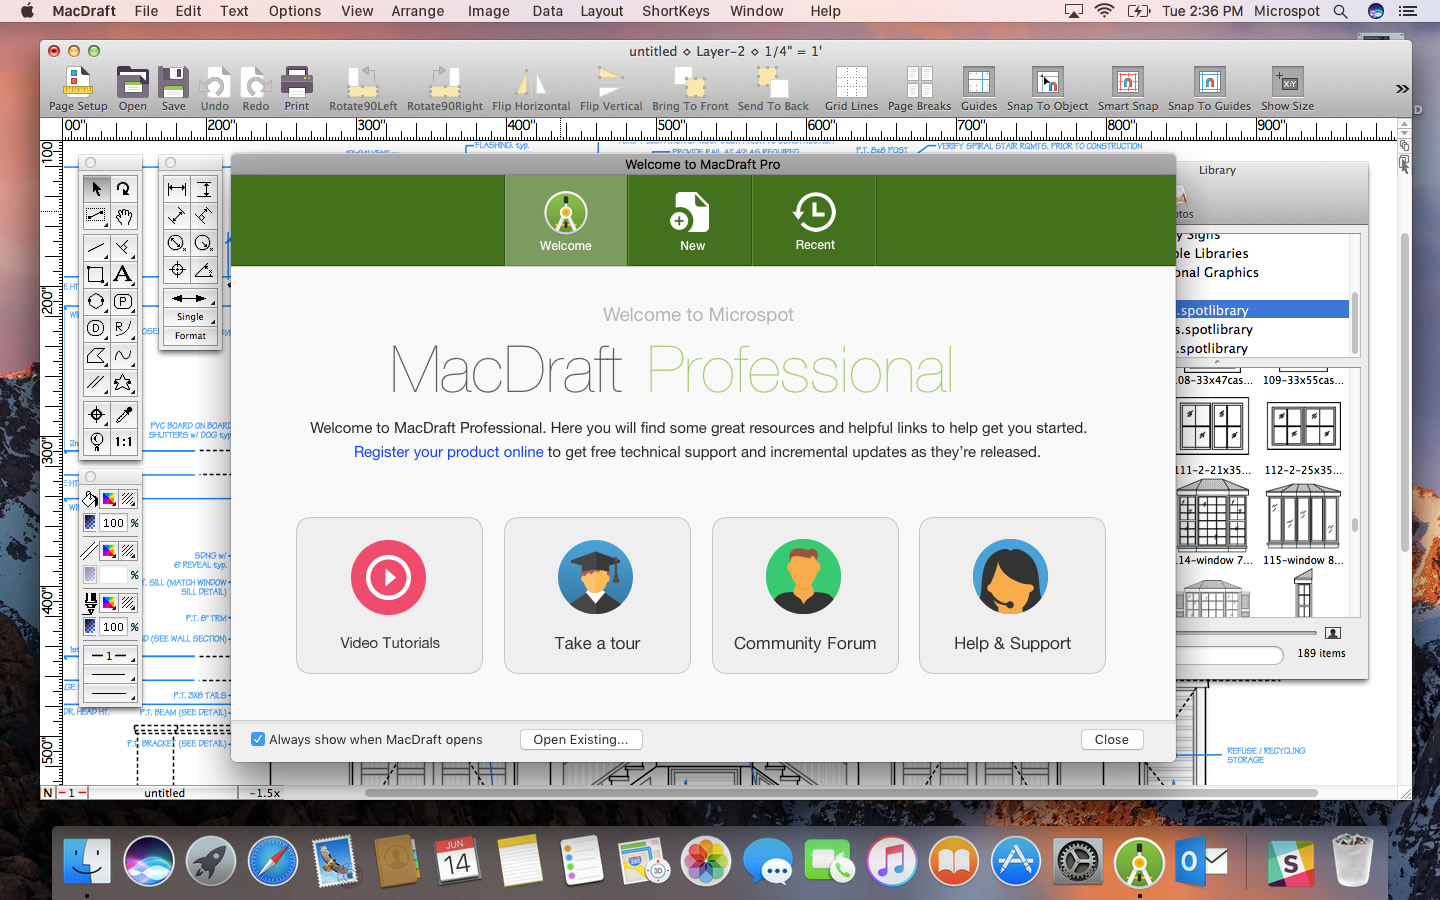Screen dimensions: 1440x900
Task: Click the Format button in dimension palette
Action: 190,336
